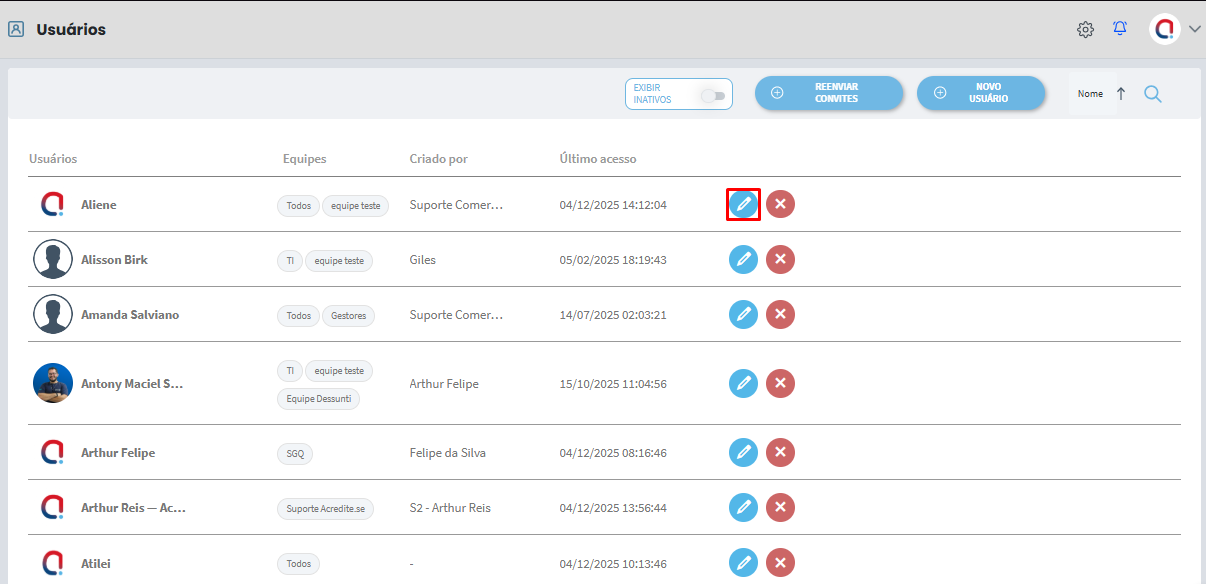Edit Arthur Felipe with pencil icon
1206x584 pixels.
click(x=743, y=453)
